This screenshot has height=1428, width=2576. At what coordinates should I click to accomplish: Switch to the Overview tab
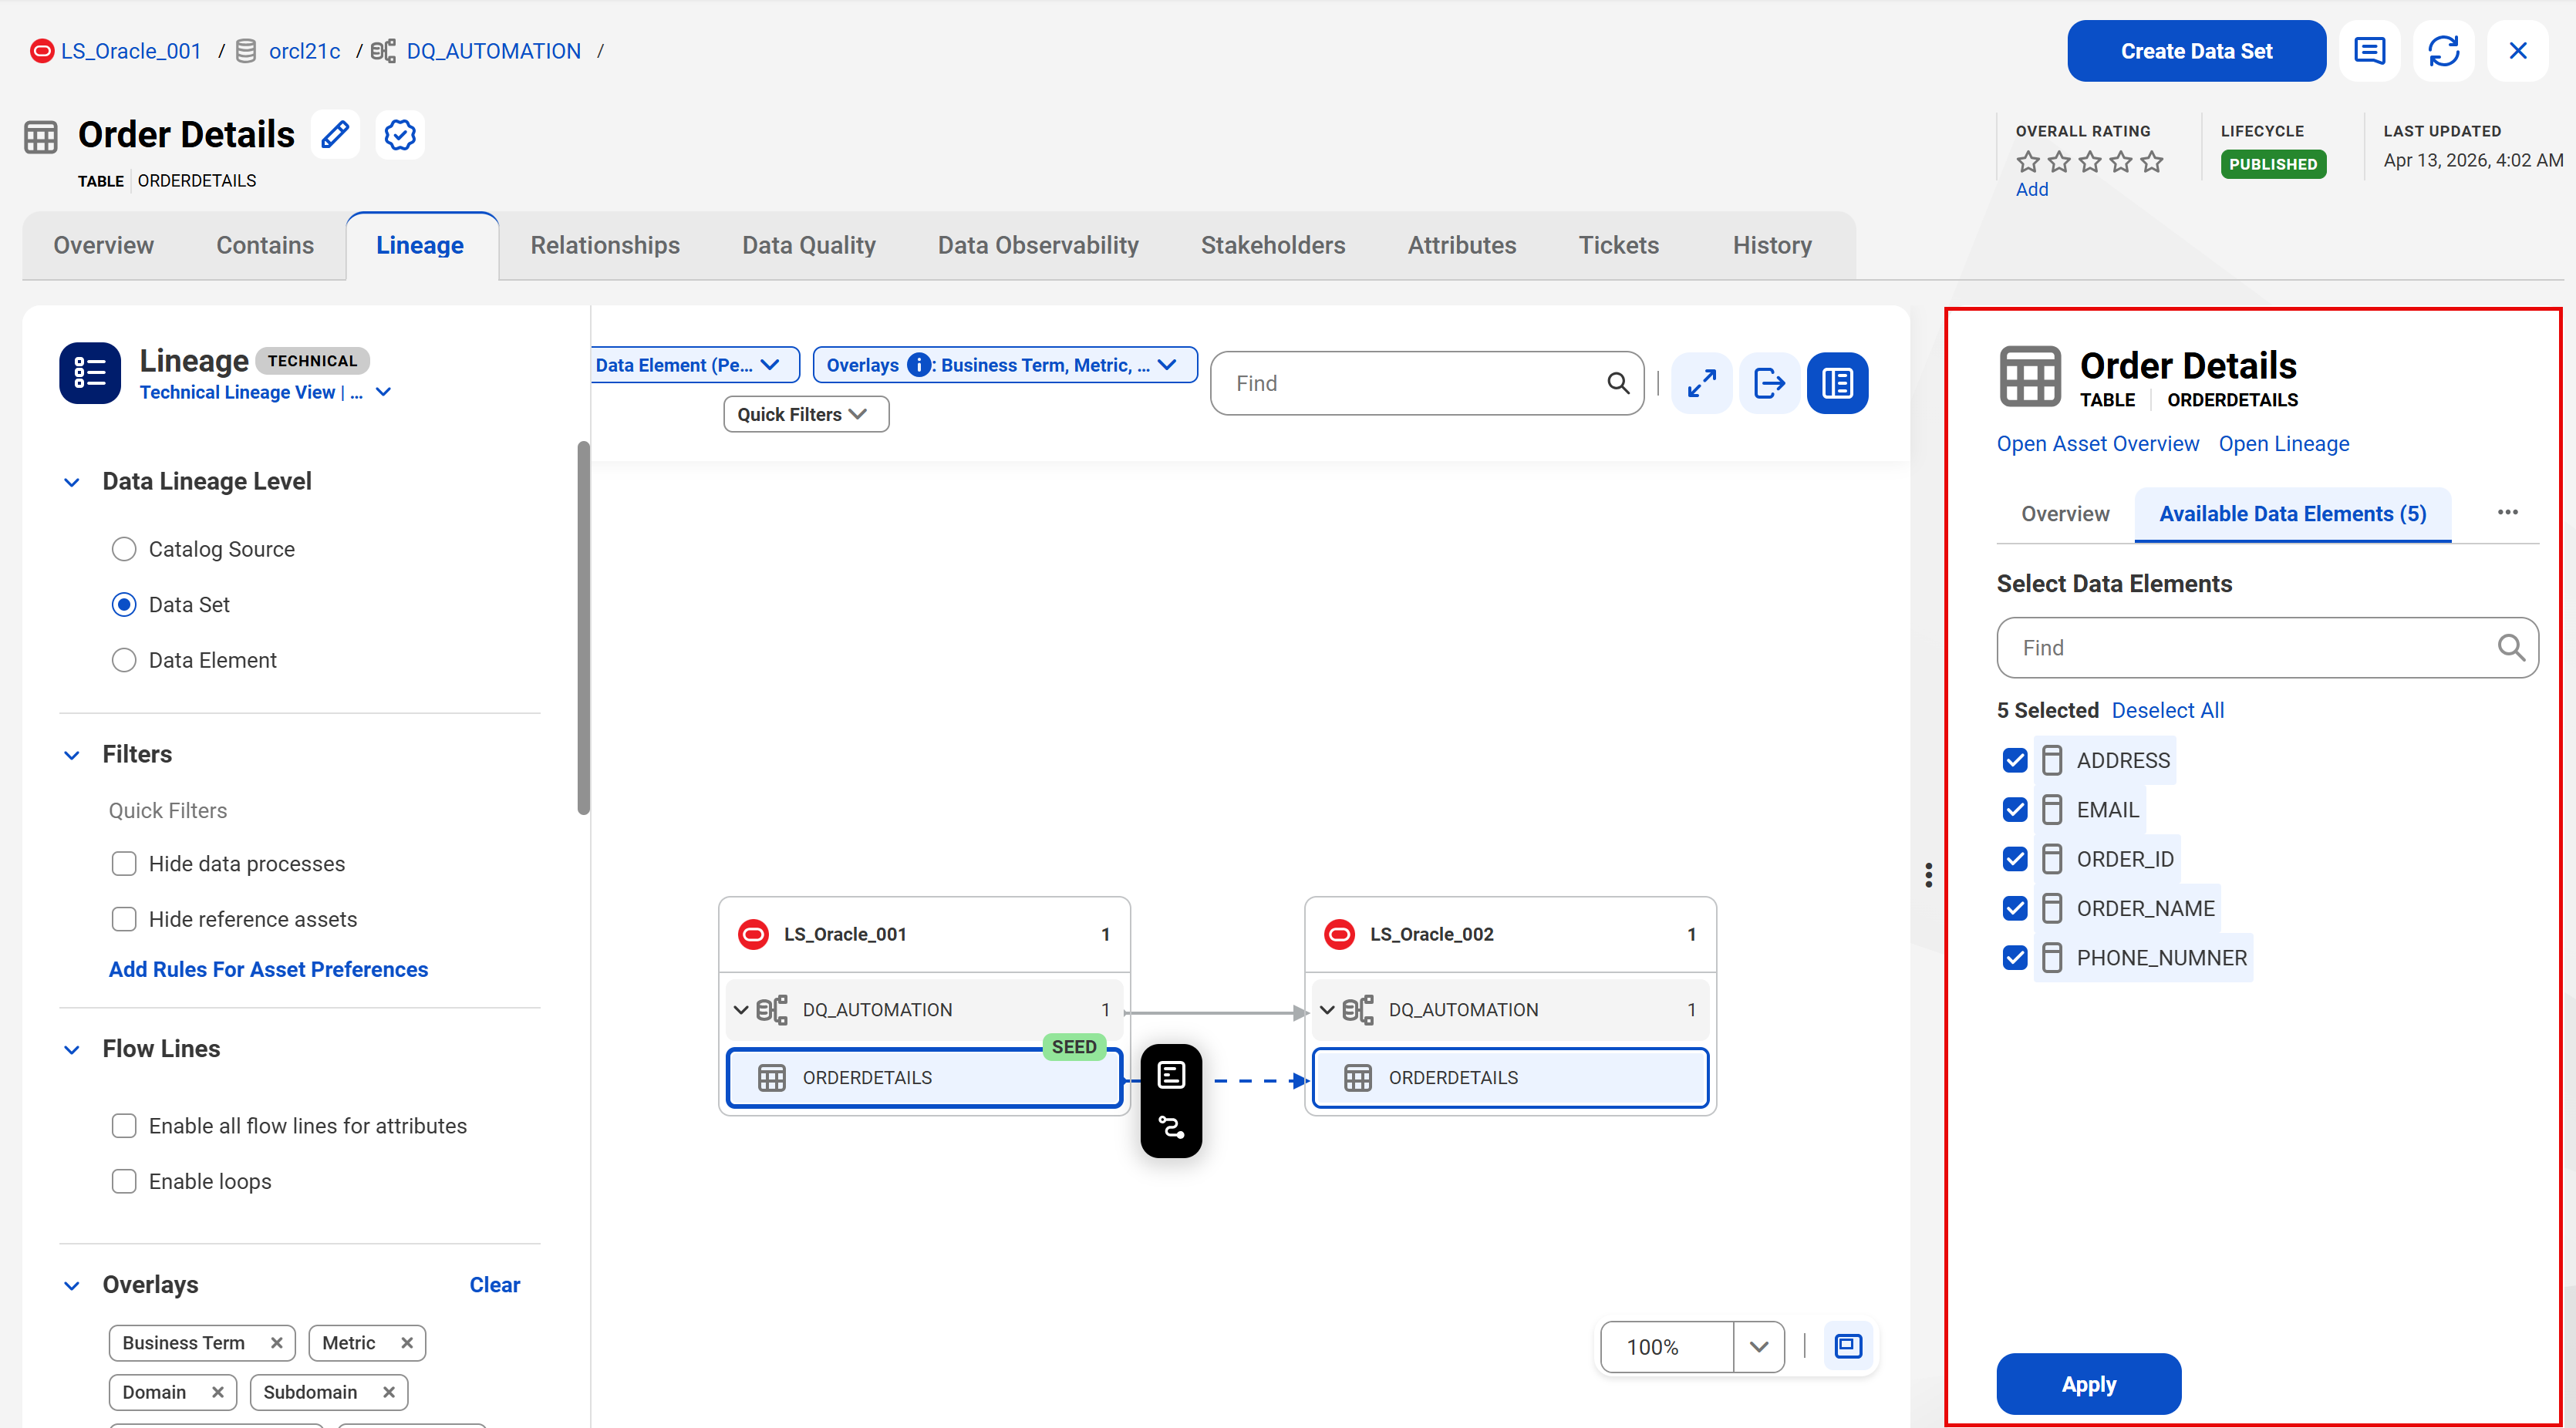click(x=103, y=245)
